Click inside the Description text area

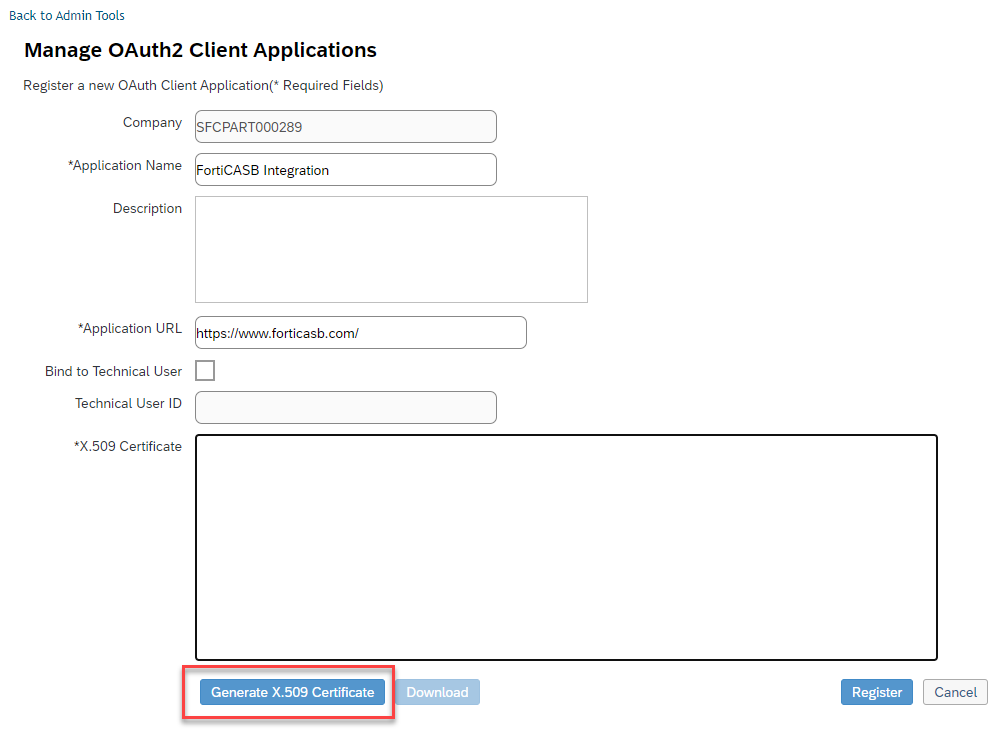[x=391, y=250]
